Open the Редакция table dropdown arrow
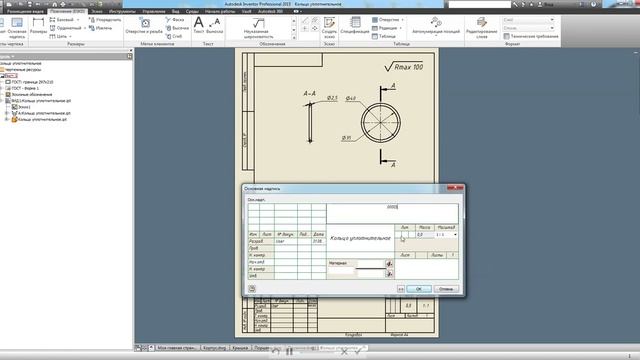Image resolution: width=640 pixels, height=360 pixels. click(400, 28)
